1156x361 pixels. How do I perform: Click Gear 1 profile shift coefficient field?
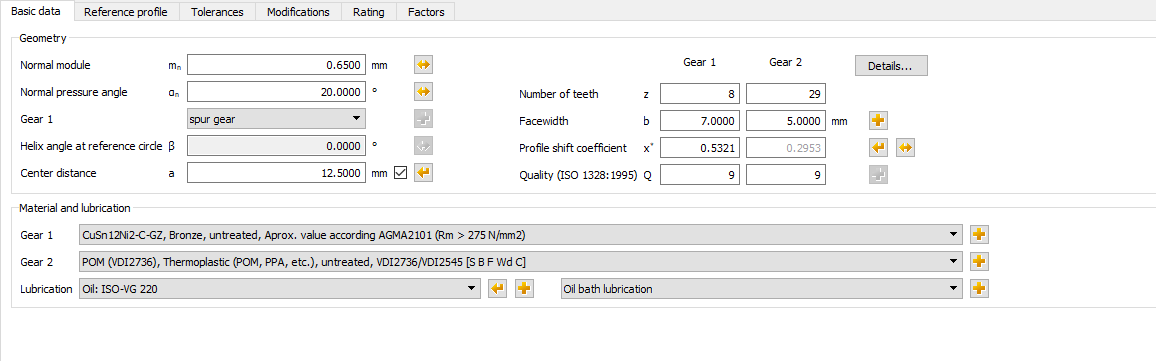click(700, 147)
